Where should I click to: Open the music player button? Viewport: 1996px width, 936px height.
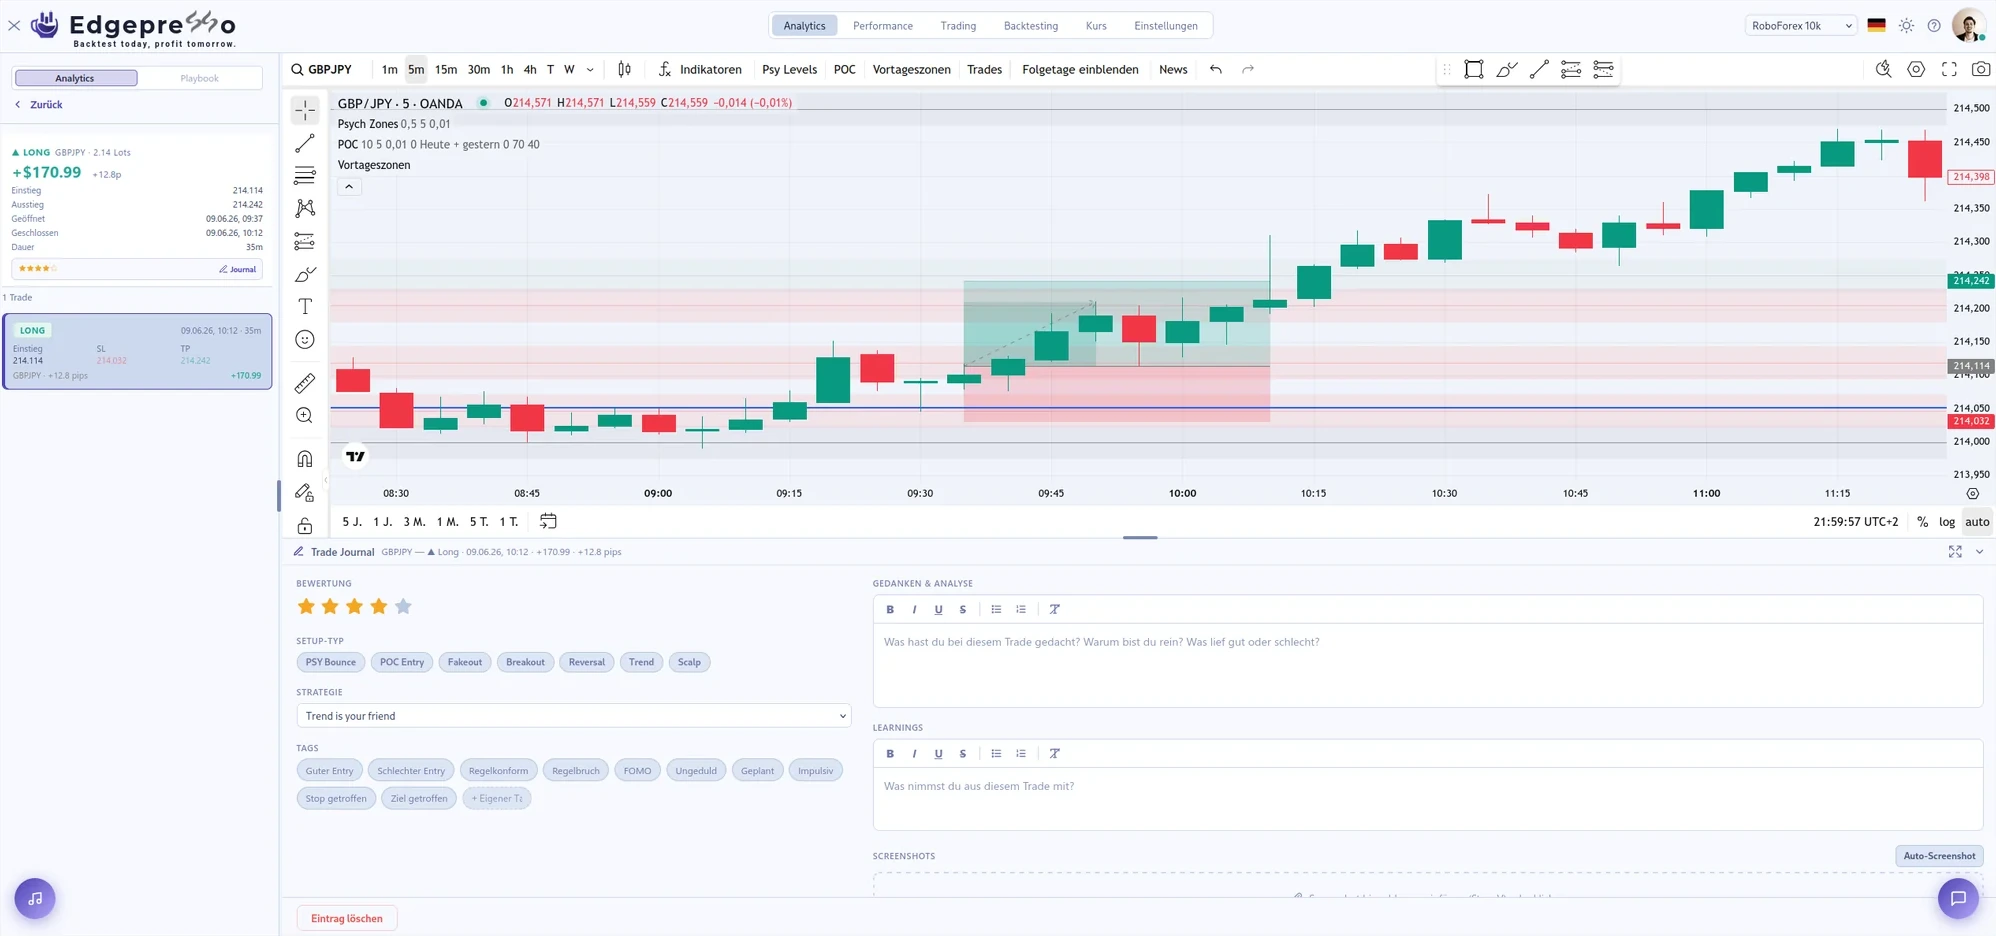tap(35, 898)
